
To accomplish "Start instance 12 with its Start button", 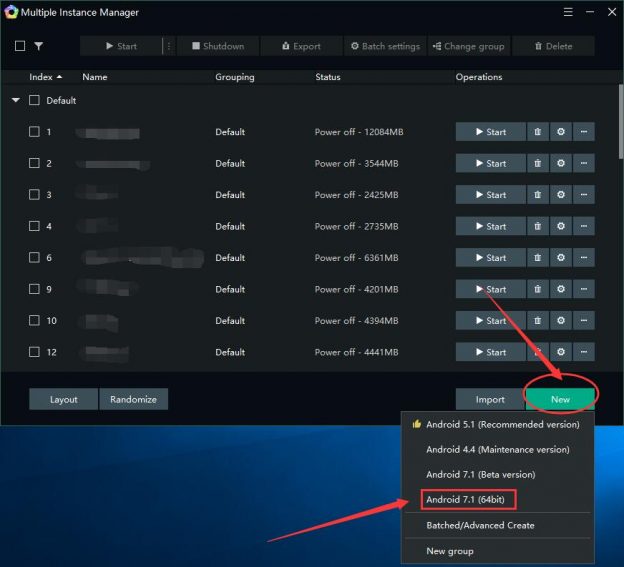I will [x=490, y=352].
